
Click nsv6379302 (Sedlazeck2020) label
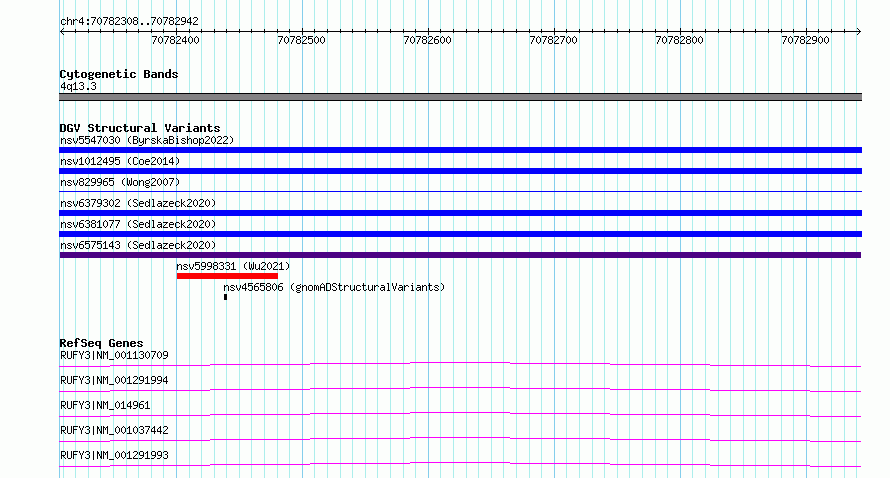coord(138,203)
